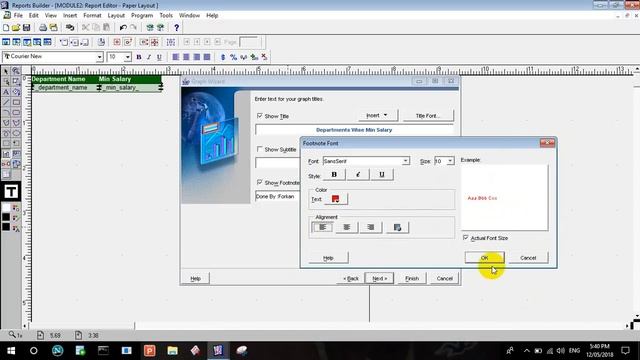The height and width of the screenshot is (360, 640).
Task: Open a file with the folder icon
Action: click(x=16, y=28)
